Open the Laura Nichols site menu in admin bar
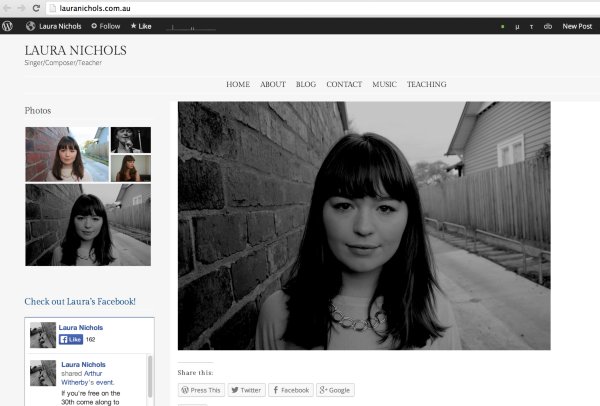The image size is (600, 406). tap(54, 26)
